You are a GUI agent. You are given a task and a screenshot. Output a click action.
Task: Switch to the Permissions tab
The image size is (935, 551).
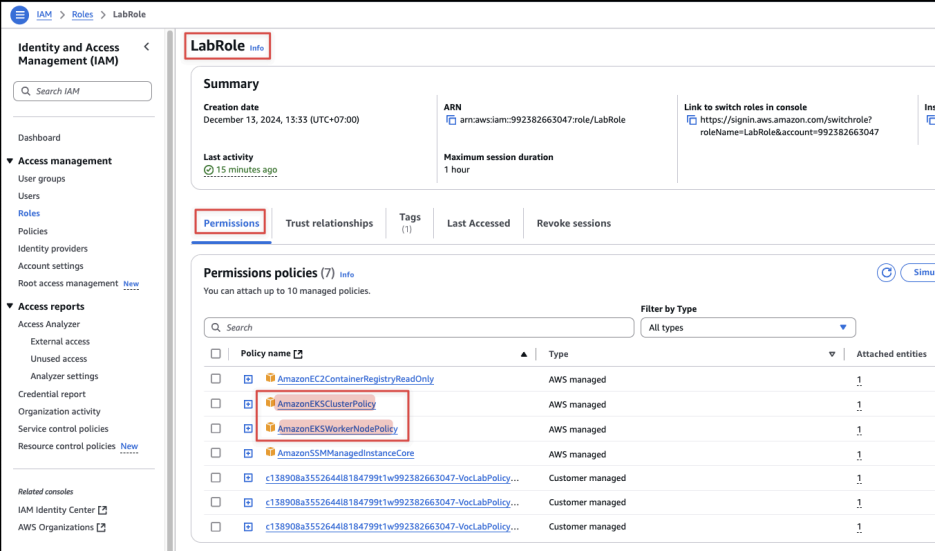(x=231, y=223)
